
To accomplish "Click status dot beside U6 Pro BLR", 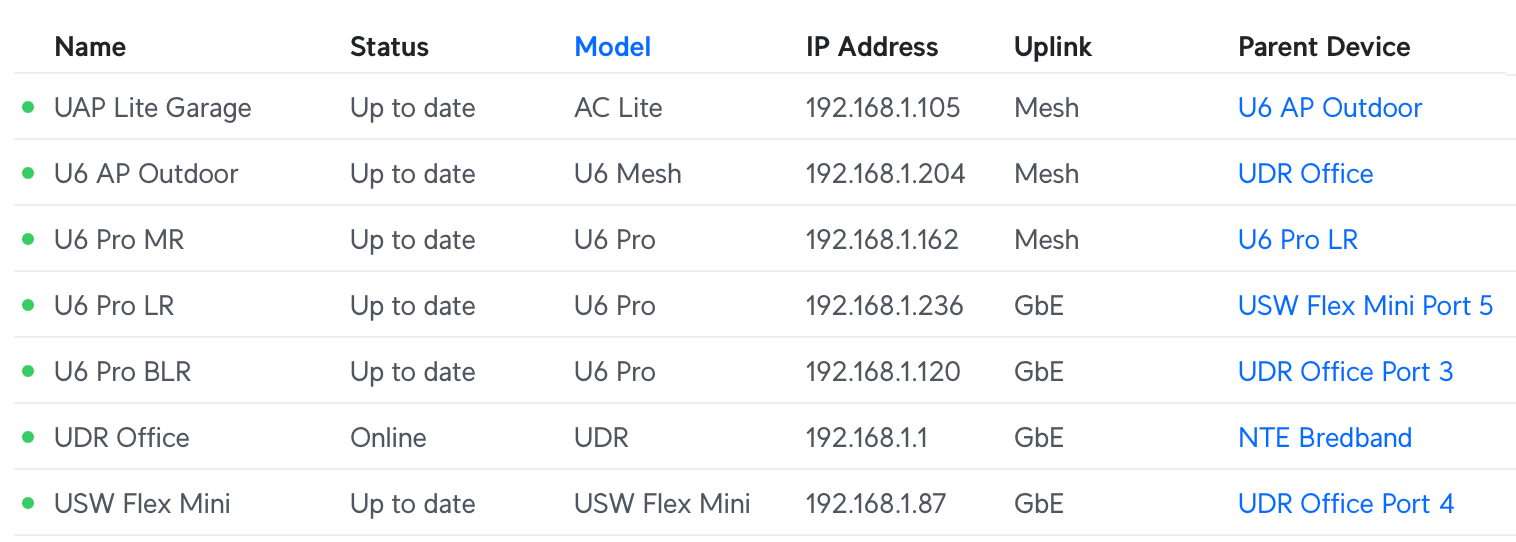I will coord(28,371).
